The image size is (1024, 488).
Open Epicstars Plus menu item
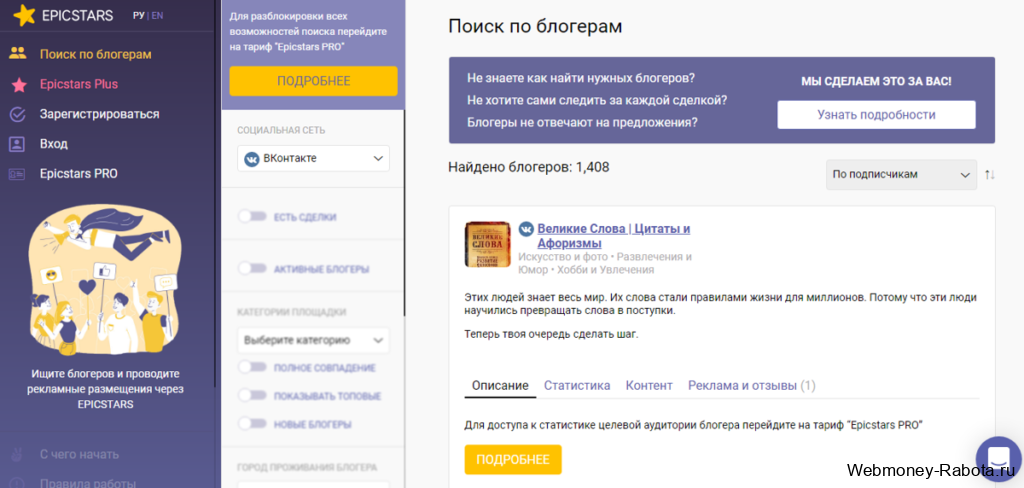pyautogui.click(x=79, y=84)
